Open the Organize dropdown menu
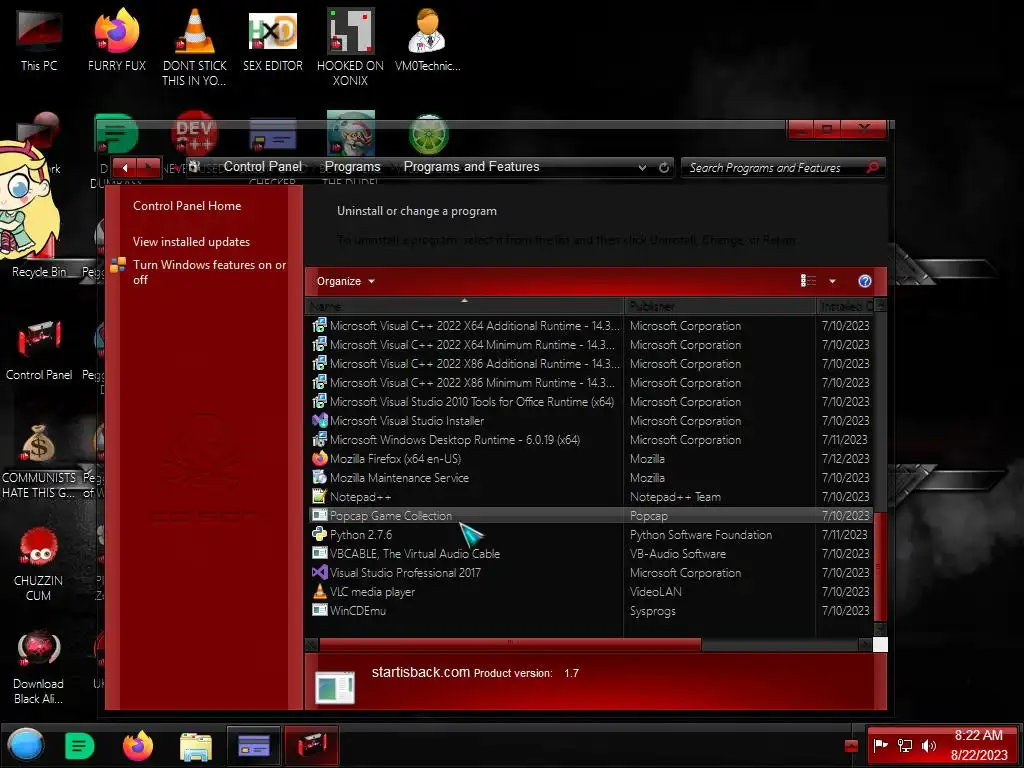The image size is (1024, 768). click(345, 281)
